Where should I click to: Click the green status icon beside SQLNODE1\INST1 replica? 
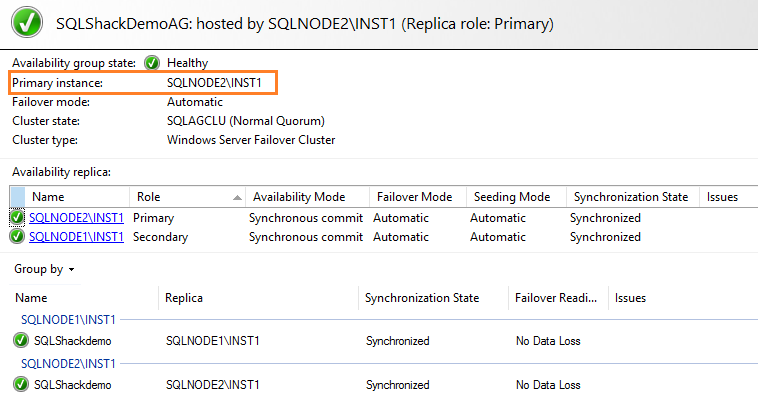pyautogui.click(x=18, y=237)
